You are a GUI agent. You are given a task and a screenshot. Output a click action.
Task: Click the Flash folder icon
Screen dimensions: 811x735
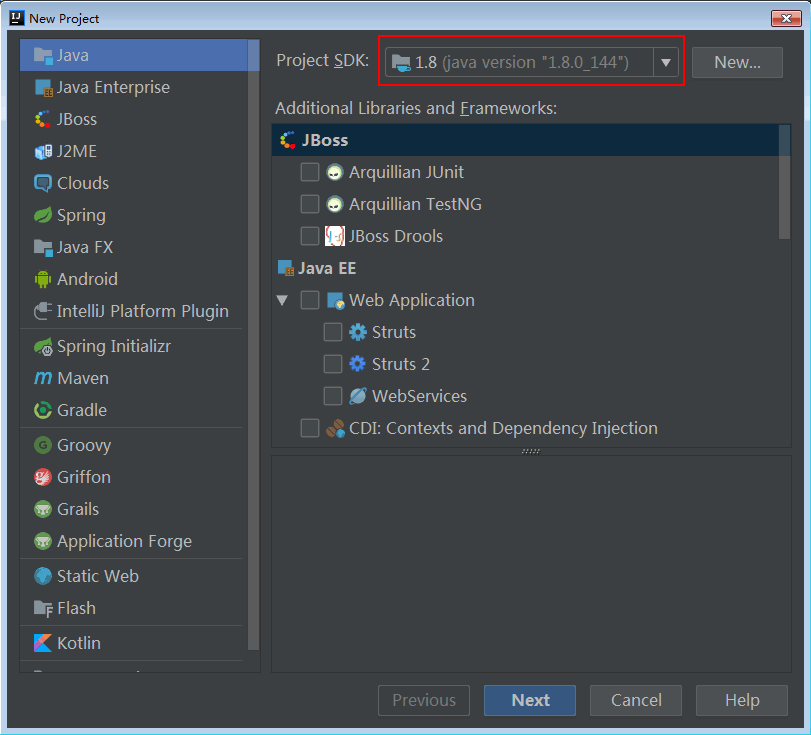point(43,609)
